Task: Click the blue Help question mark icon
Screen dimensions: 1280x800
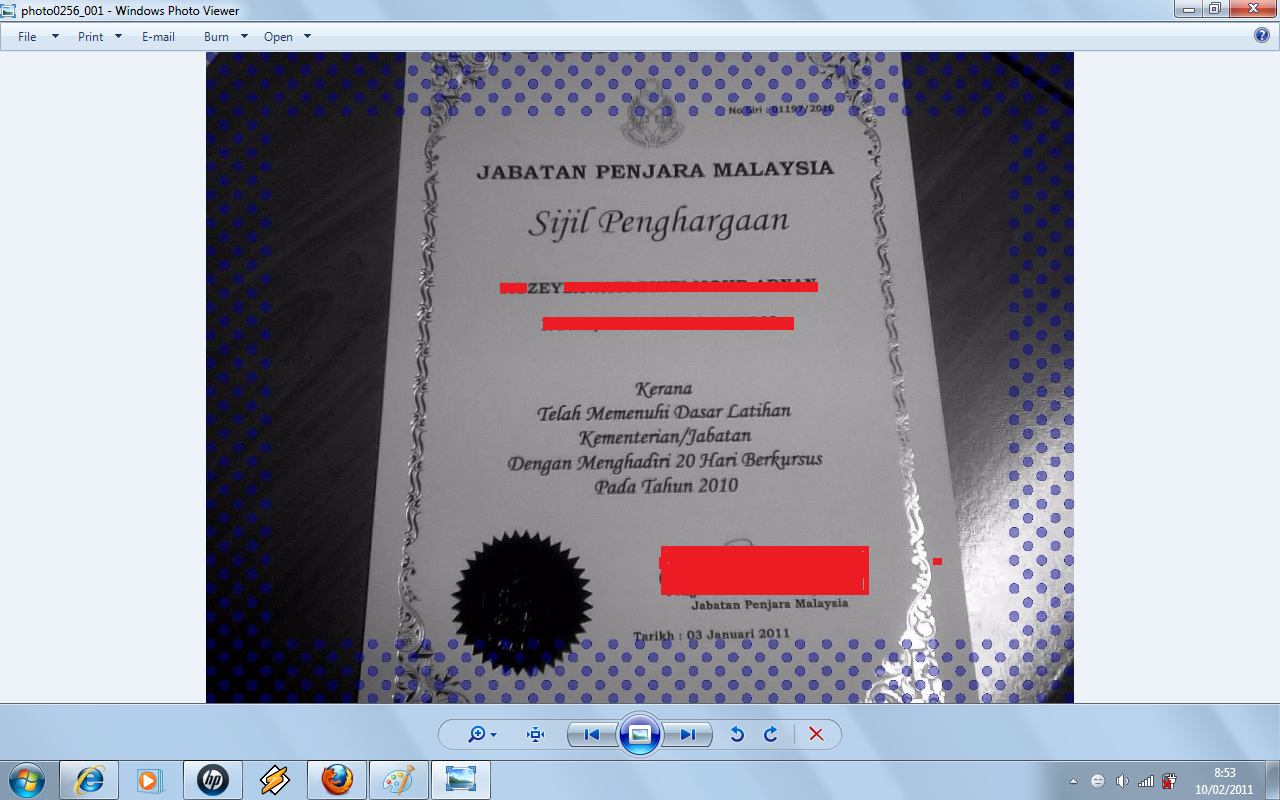Action: (1262, 35)
